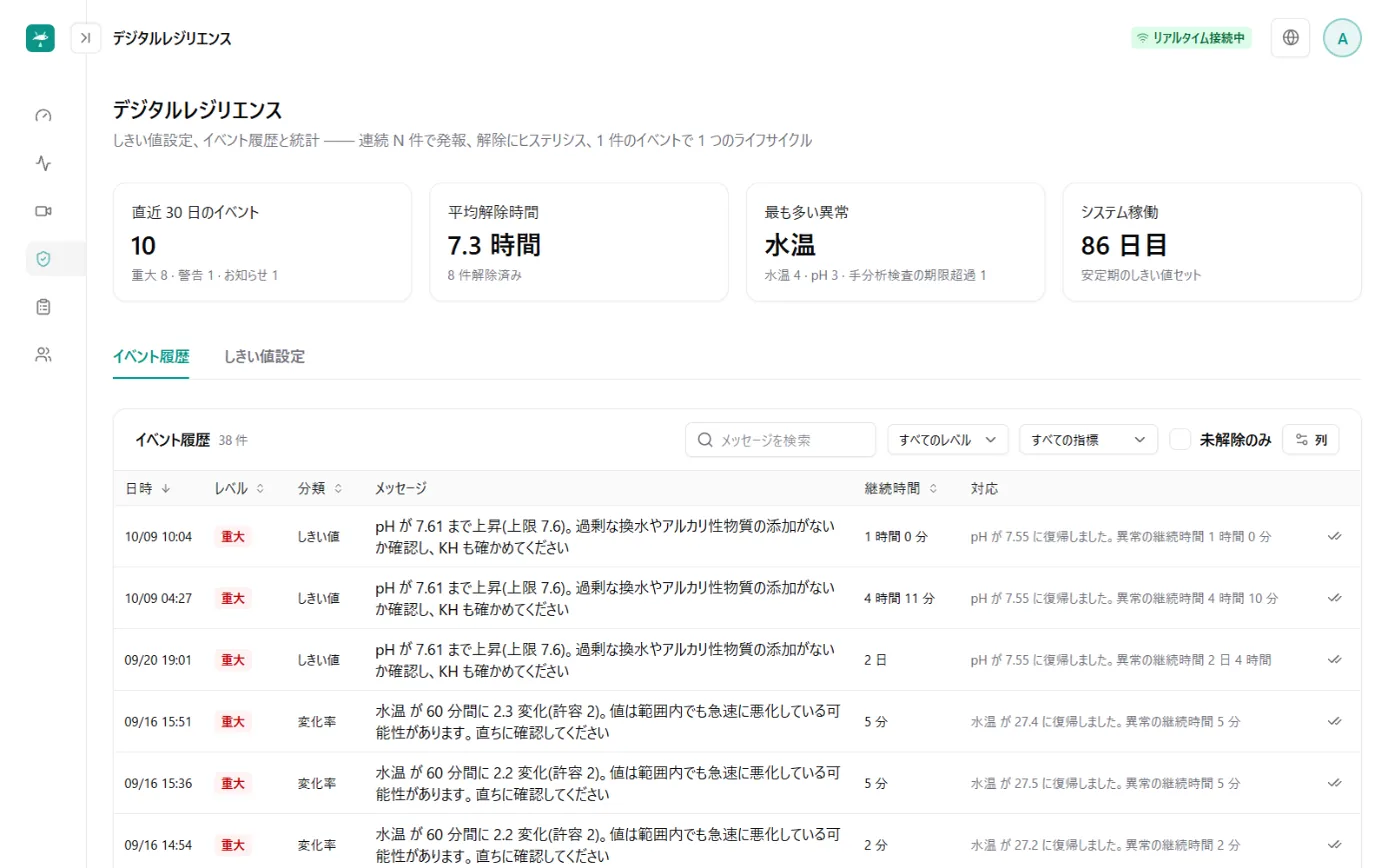The width and height of the screenshot is (1388, 868).
Task: Open the user avatar labeled A
Action: [1342, 38]
